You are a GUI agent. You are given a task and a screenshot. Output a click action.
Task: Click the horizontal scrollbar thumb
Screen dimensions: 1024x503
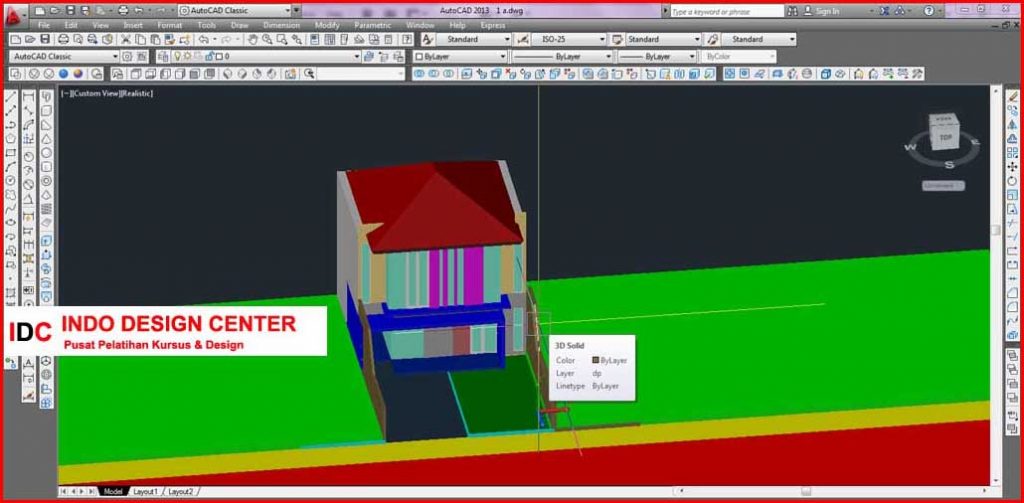pyautogui.click(x=807, y=491)
